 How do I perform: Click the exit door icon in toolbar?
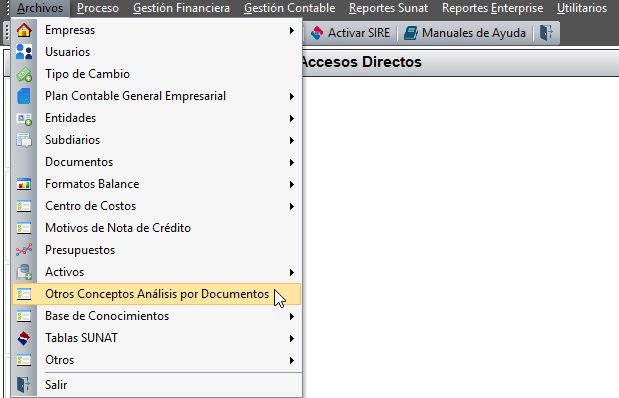click(x=547, y=33)
